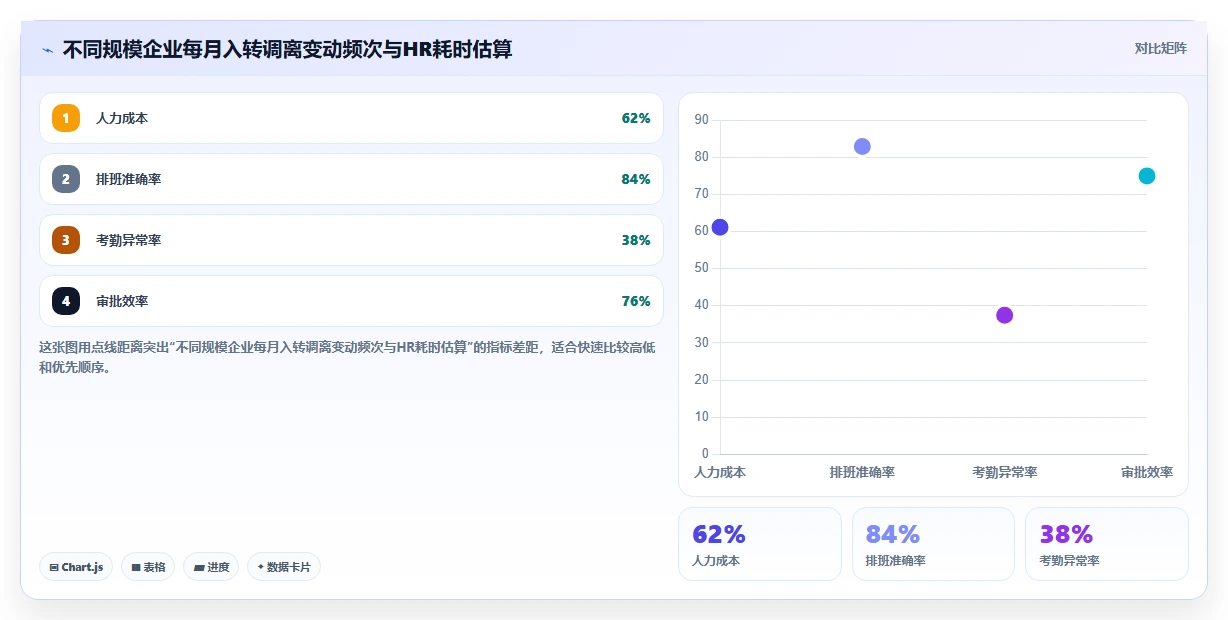This screenshot has width=1228, height=620.
Task: Click the chart description paragraph
Action: [x=347, y=357]
